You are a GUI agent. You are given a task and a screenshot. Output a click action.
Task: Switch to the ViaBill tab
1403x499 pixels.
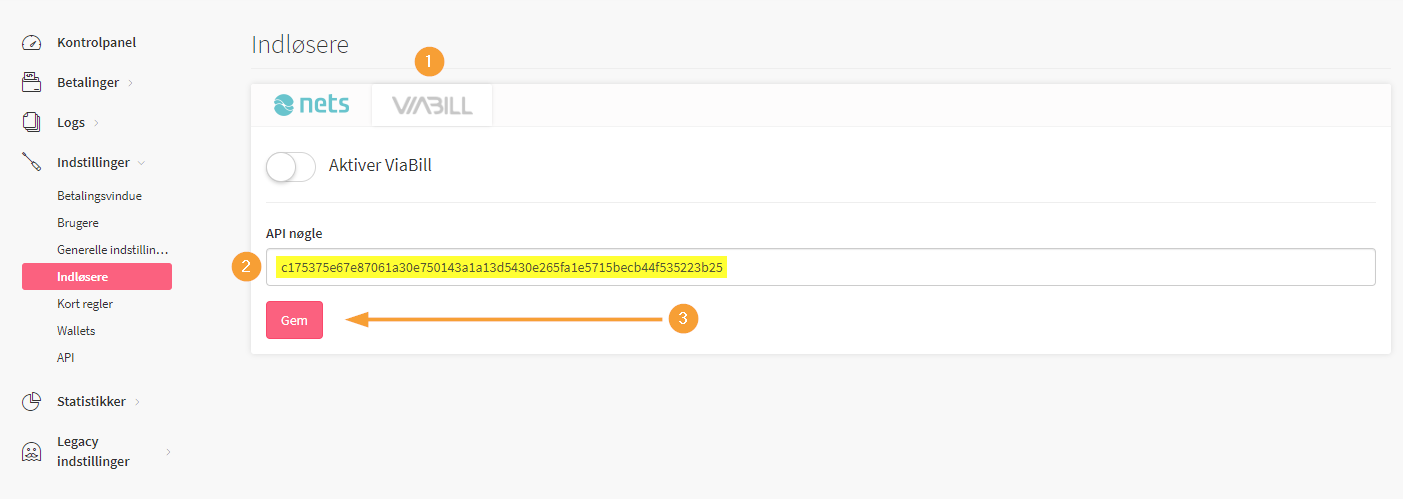pyautogui.click(x=432, y=105)
